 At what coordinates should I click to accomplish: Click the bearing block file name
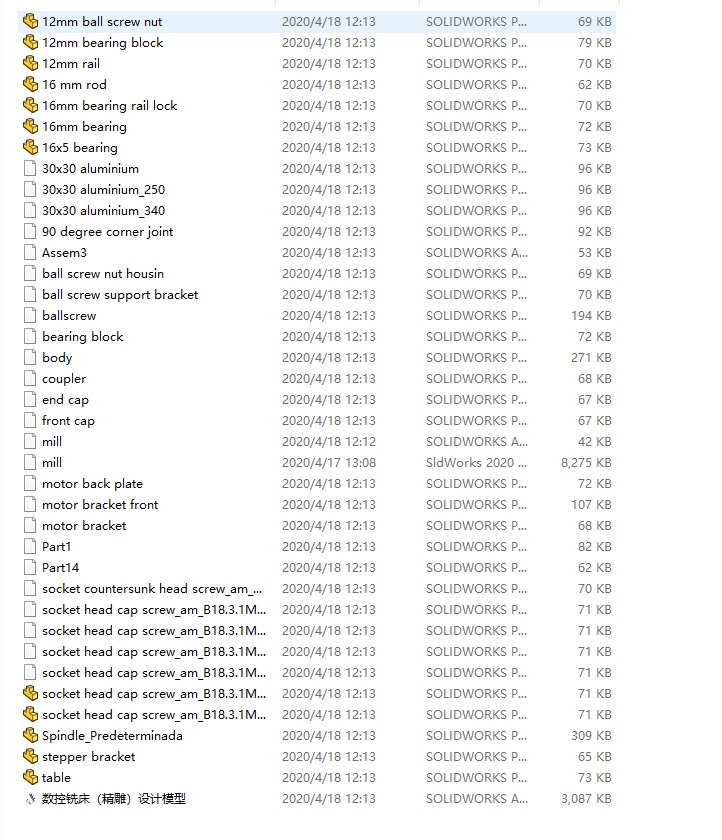[x=82, y=336]
